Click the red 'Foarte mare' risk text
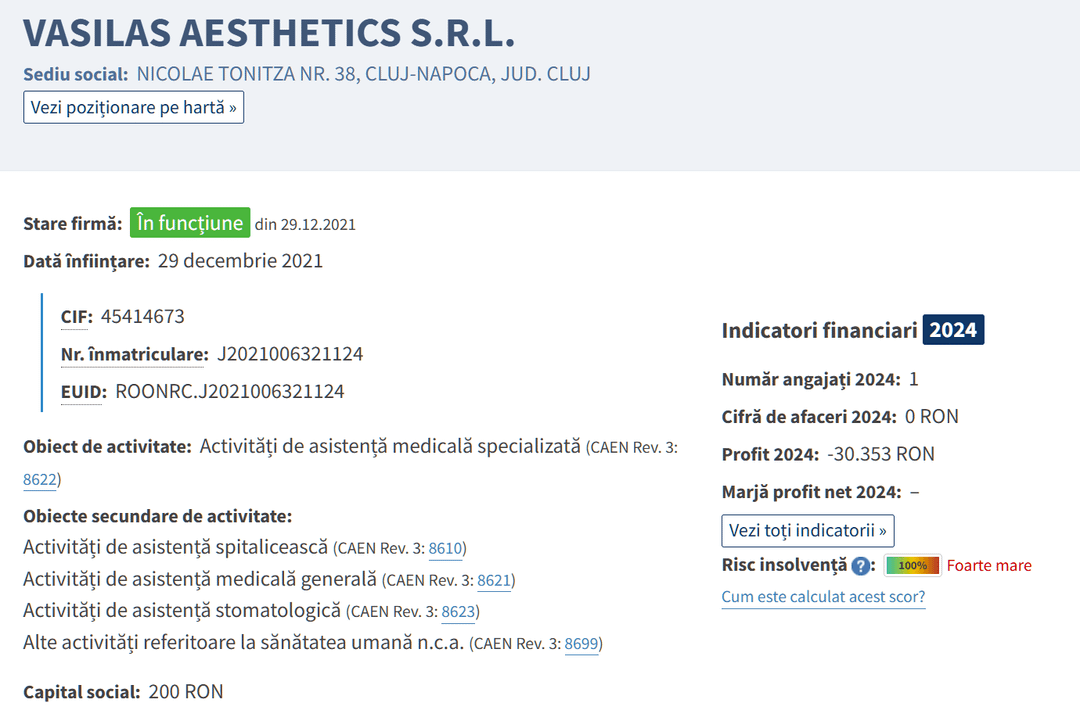The image size is (1080, 728). pyautogui.click(x=988, y=566)
